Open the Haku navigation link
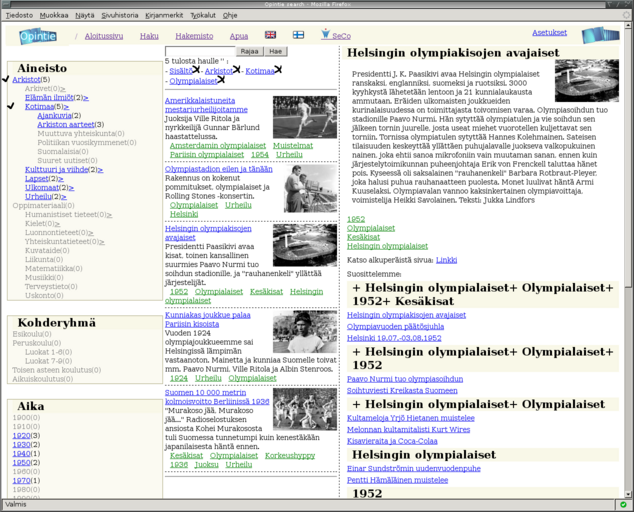This screenshot has height=512, width=634. pyautogui.click(x=149, y=36)
